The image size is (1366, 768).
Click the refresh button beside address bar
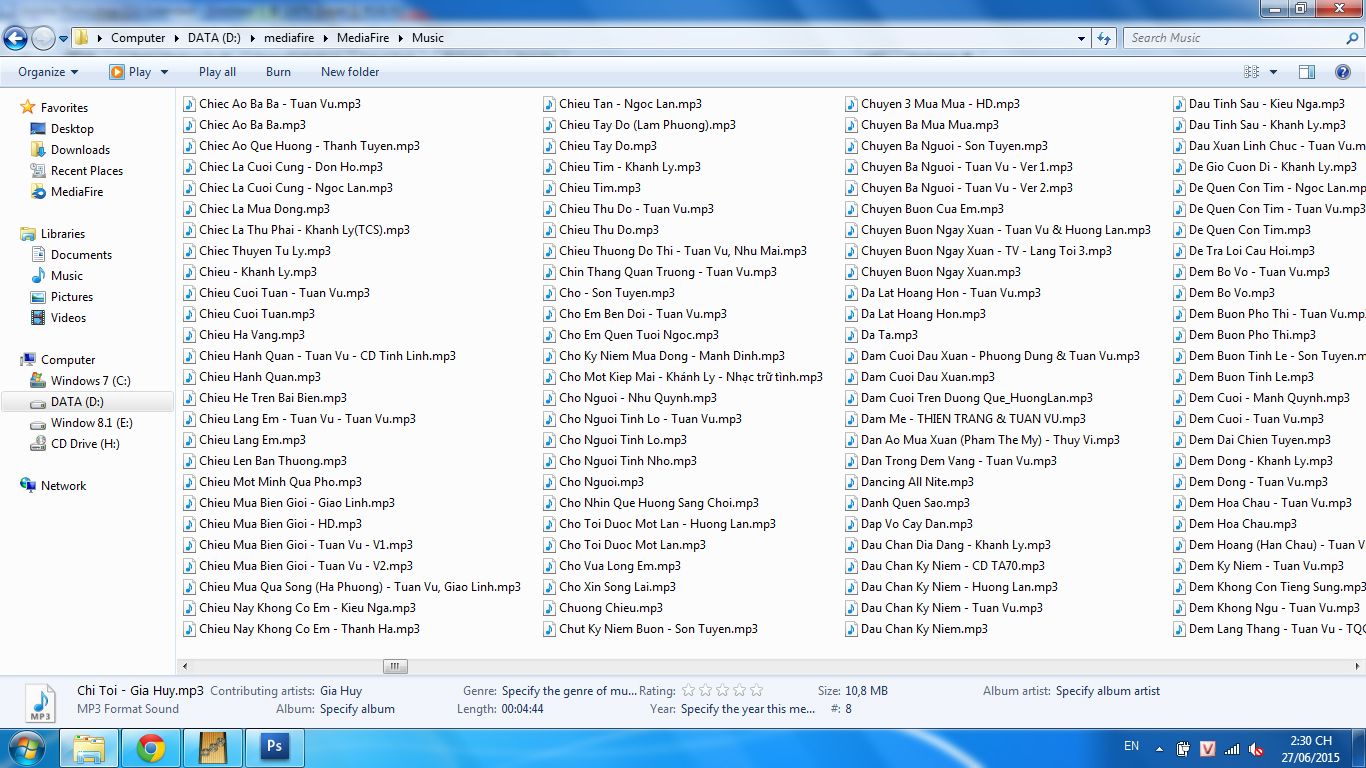pyautogui.click(x=1104, y=38)
